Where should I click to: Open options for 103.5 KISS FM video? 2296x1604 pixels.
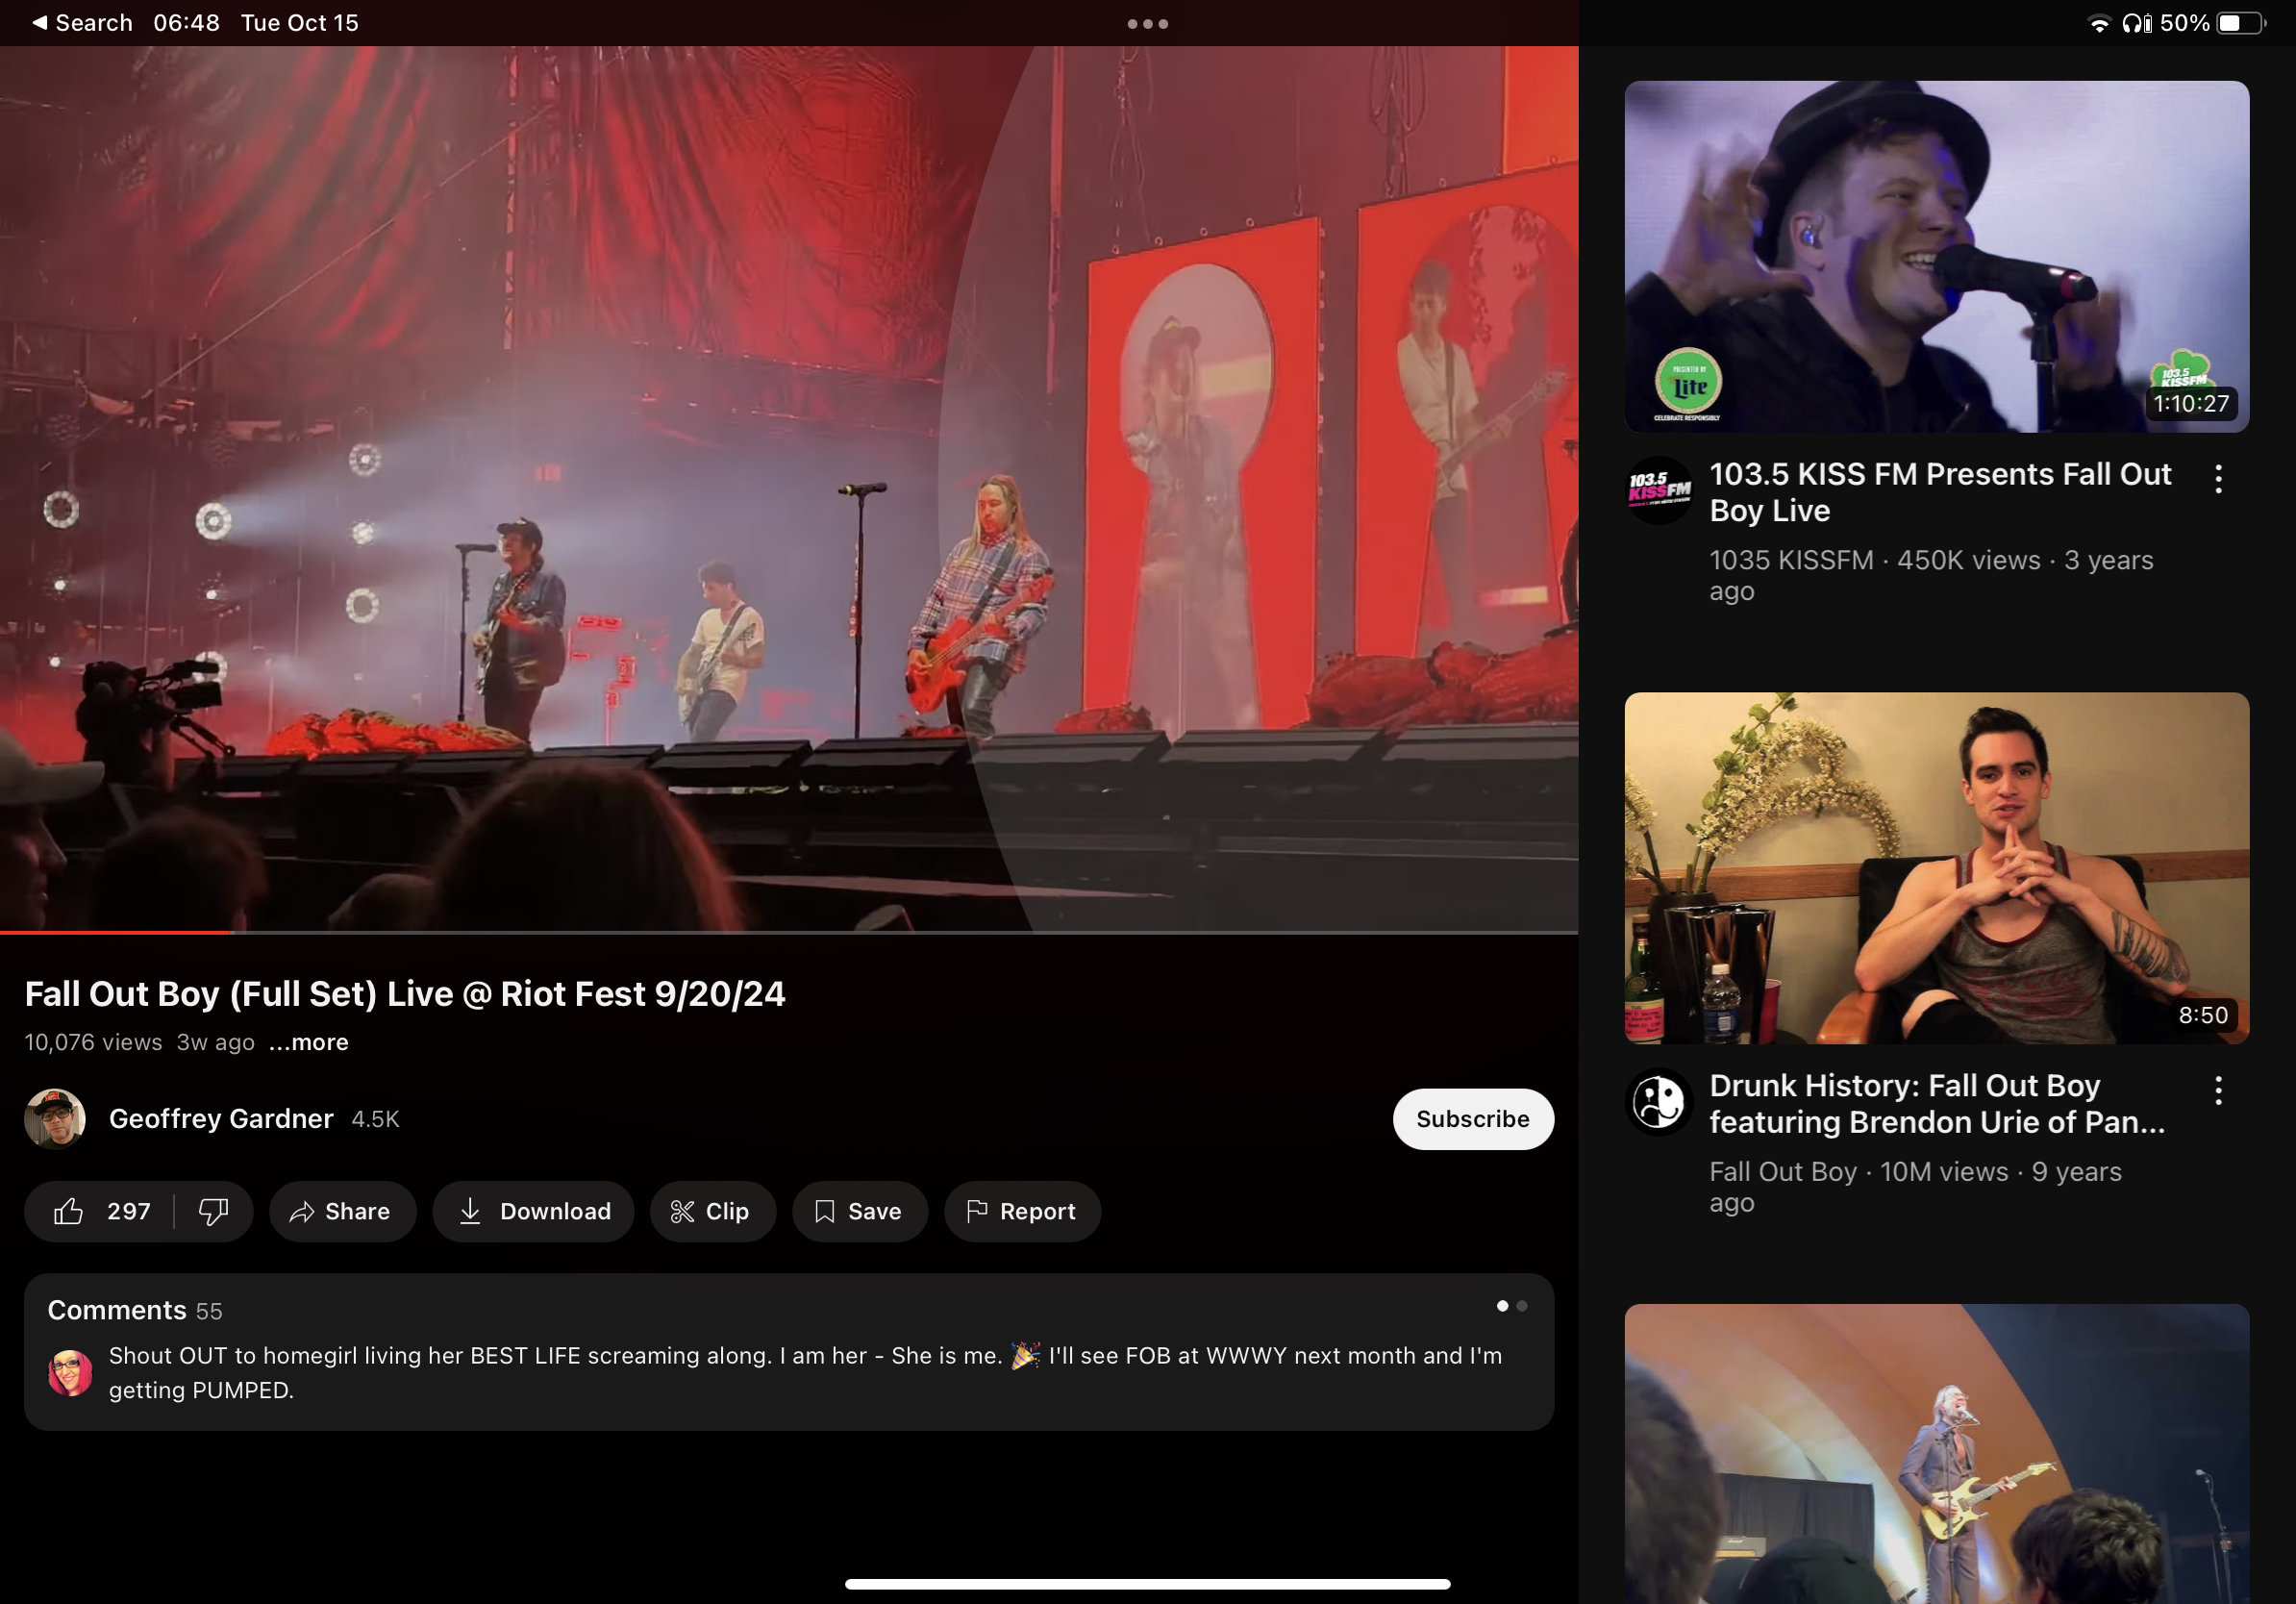point(2218,479)
